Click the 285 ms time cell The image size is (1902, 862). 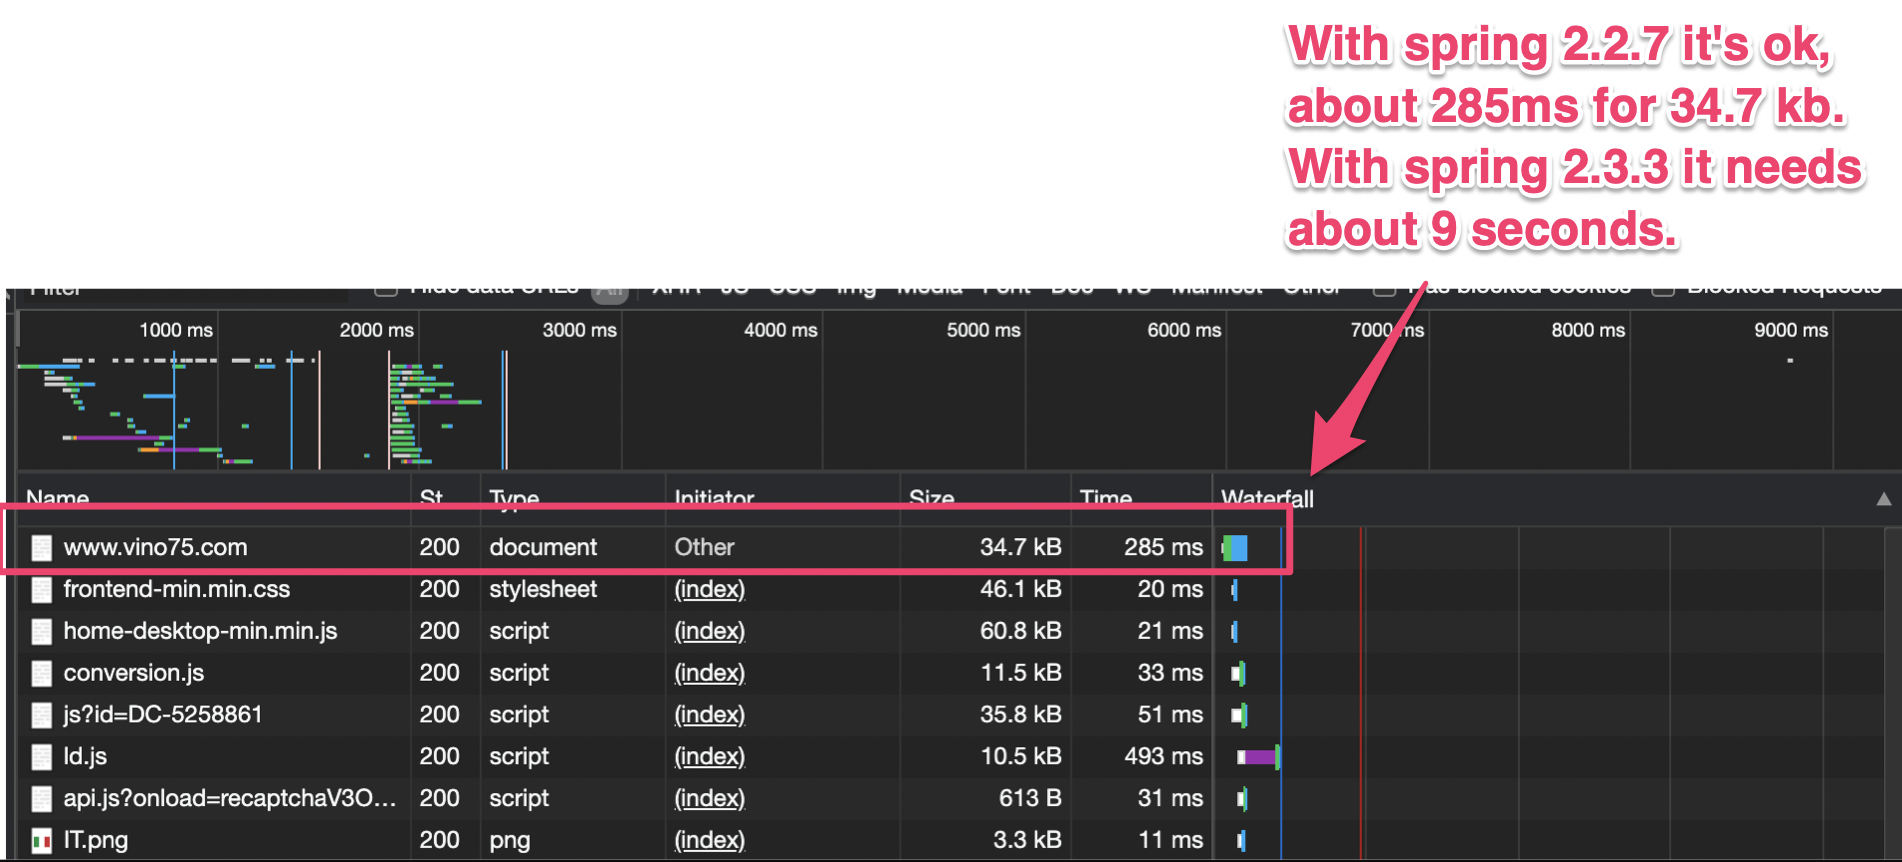(1163, 547)
